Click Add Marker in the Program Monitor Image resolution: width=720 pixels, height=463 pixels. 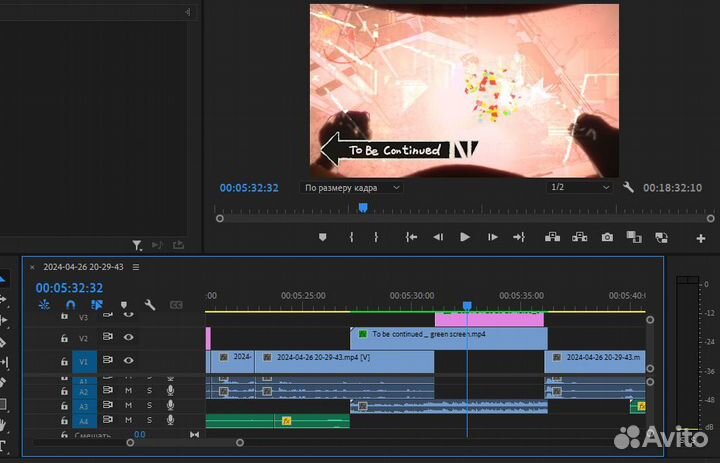pyautogui.click(x=322, y=237)
